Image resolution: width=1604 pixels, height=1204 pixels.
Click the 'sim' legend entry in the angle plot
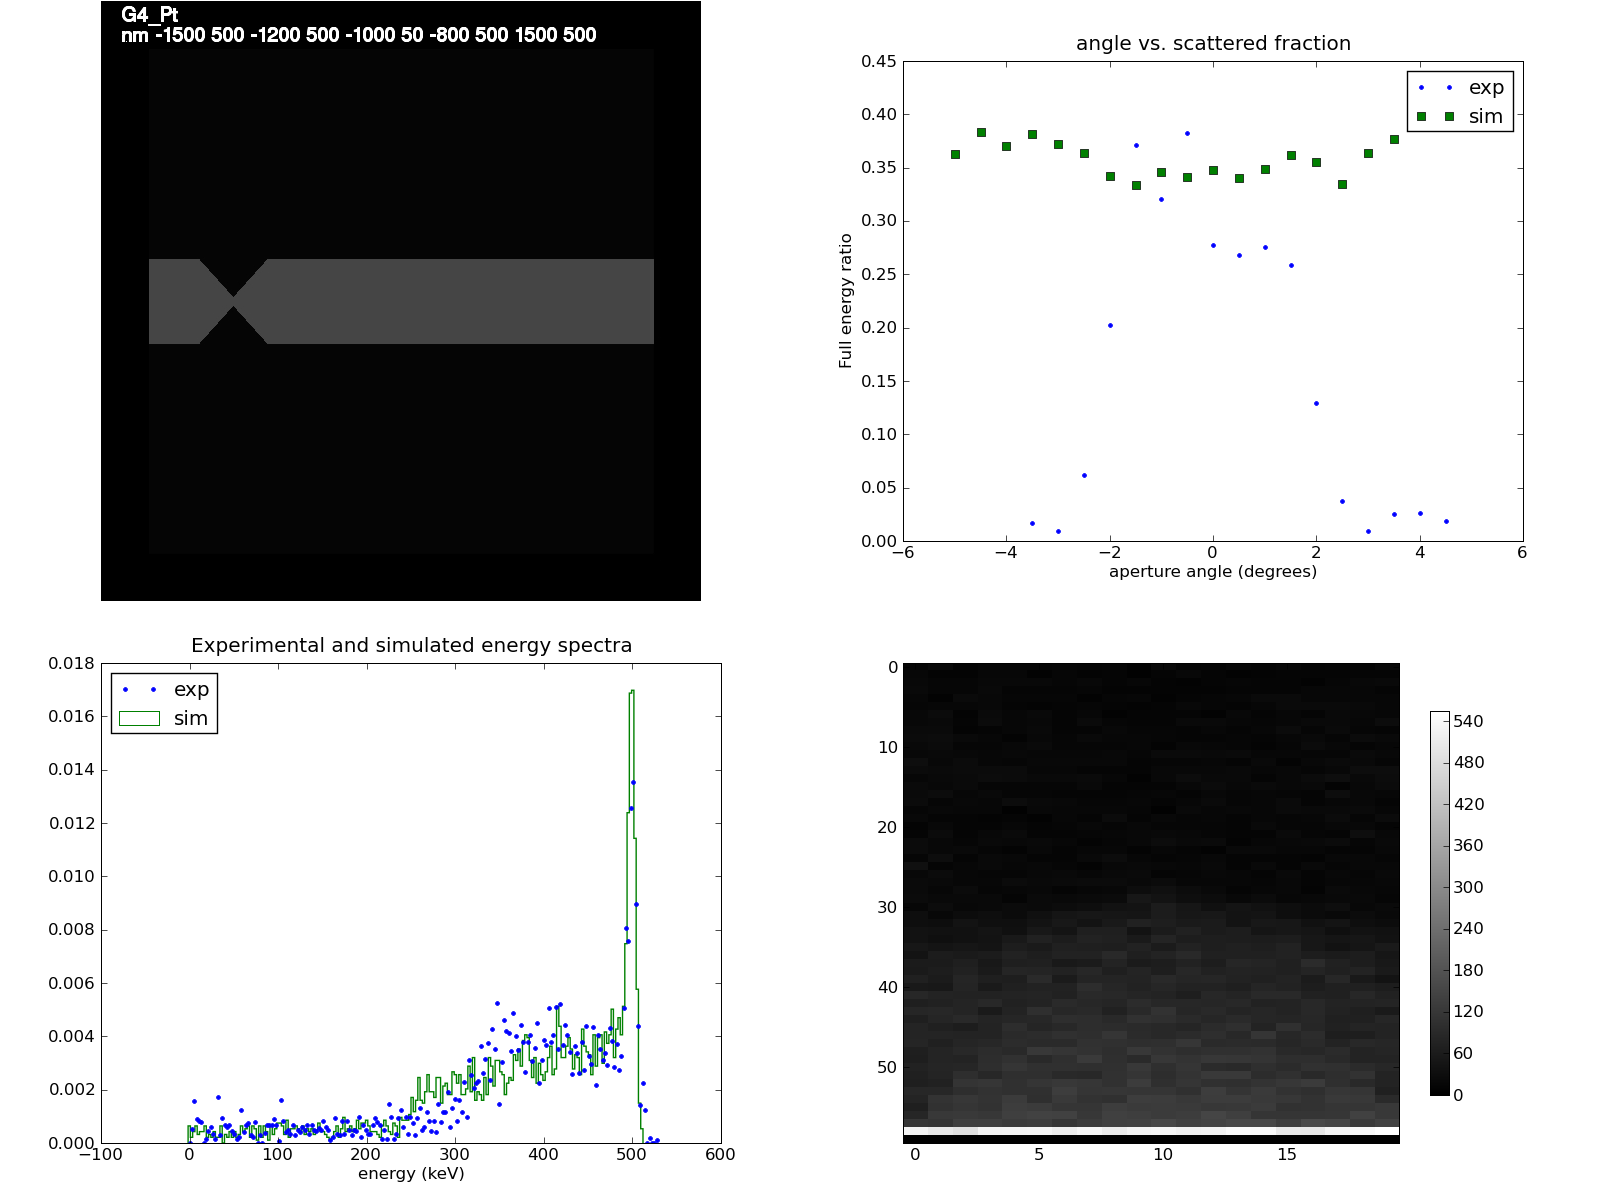1486,116
